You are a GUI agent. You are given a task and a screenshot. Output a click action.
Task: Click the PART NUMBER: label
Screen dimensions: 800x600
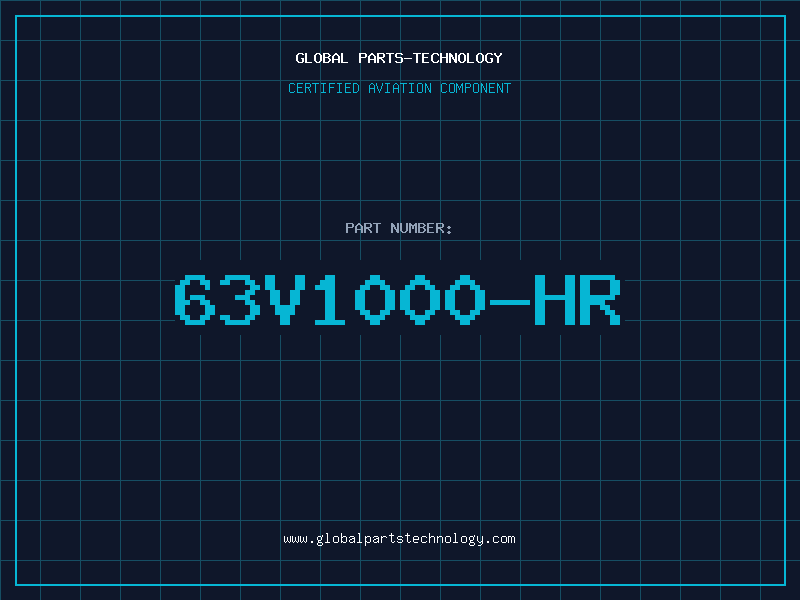pos(399,228)
